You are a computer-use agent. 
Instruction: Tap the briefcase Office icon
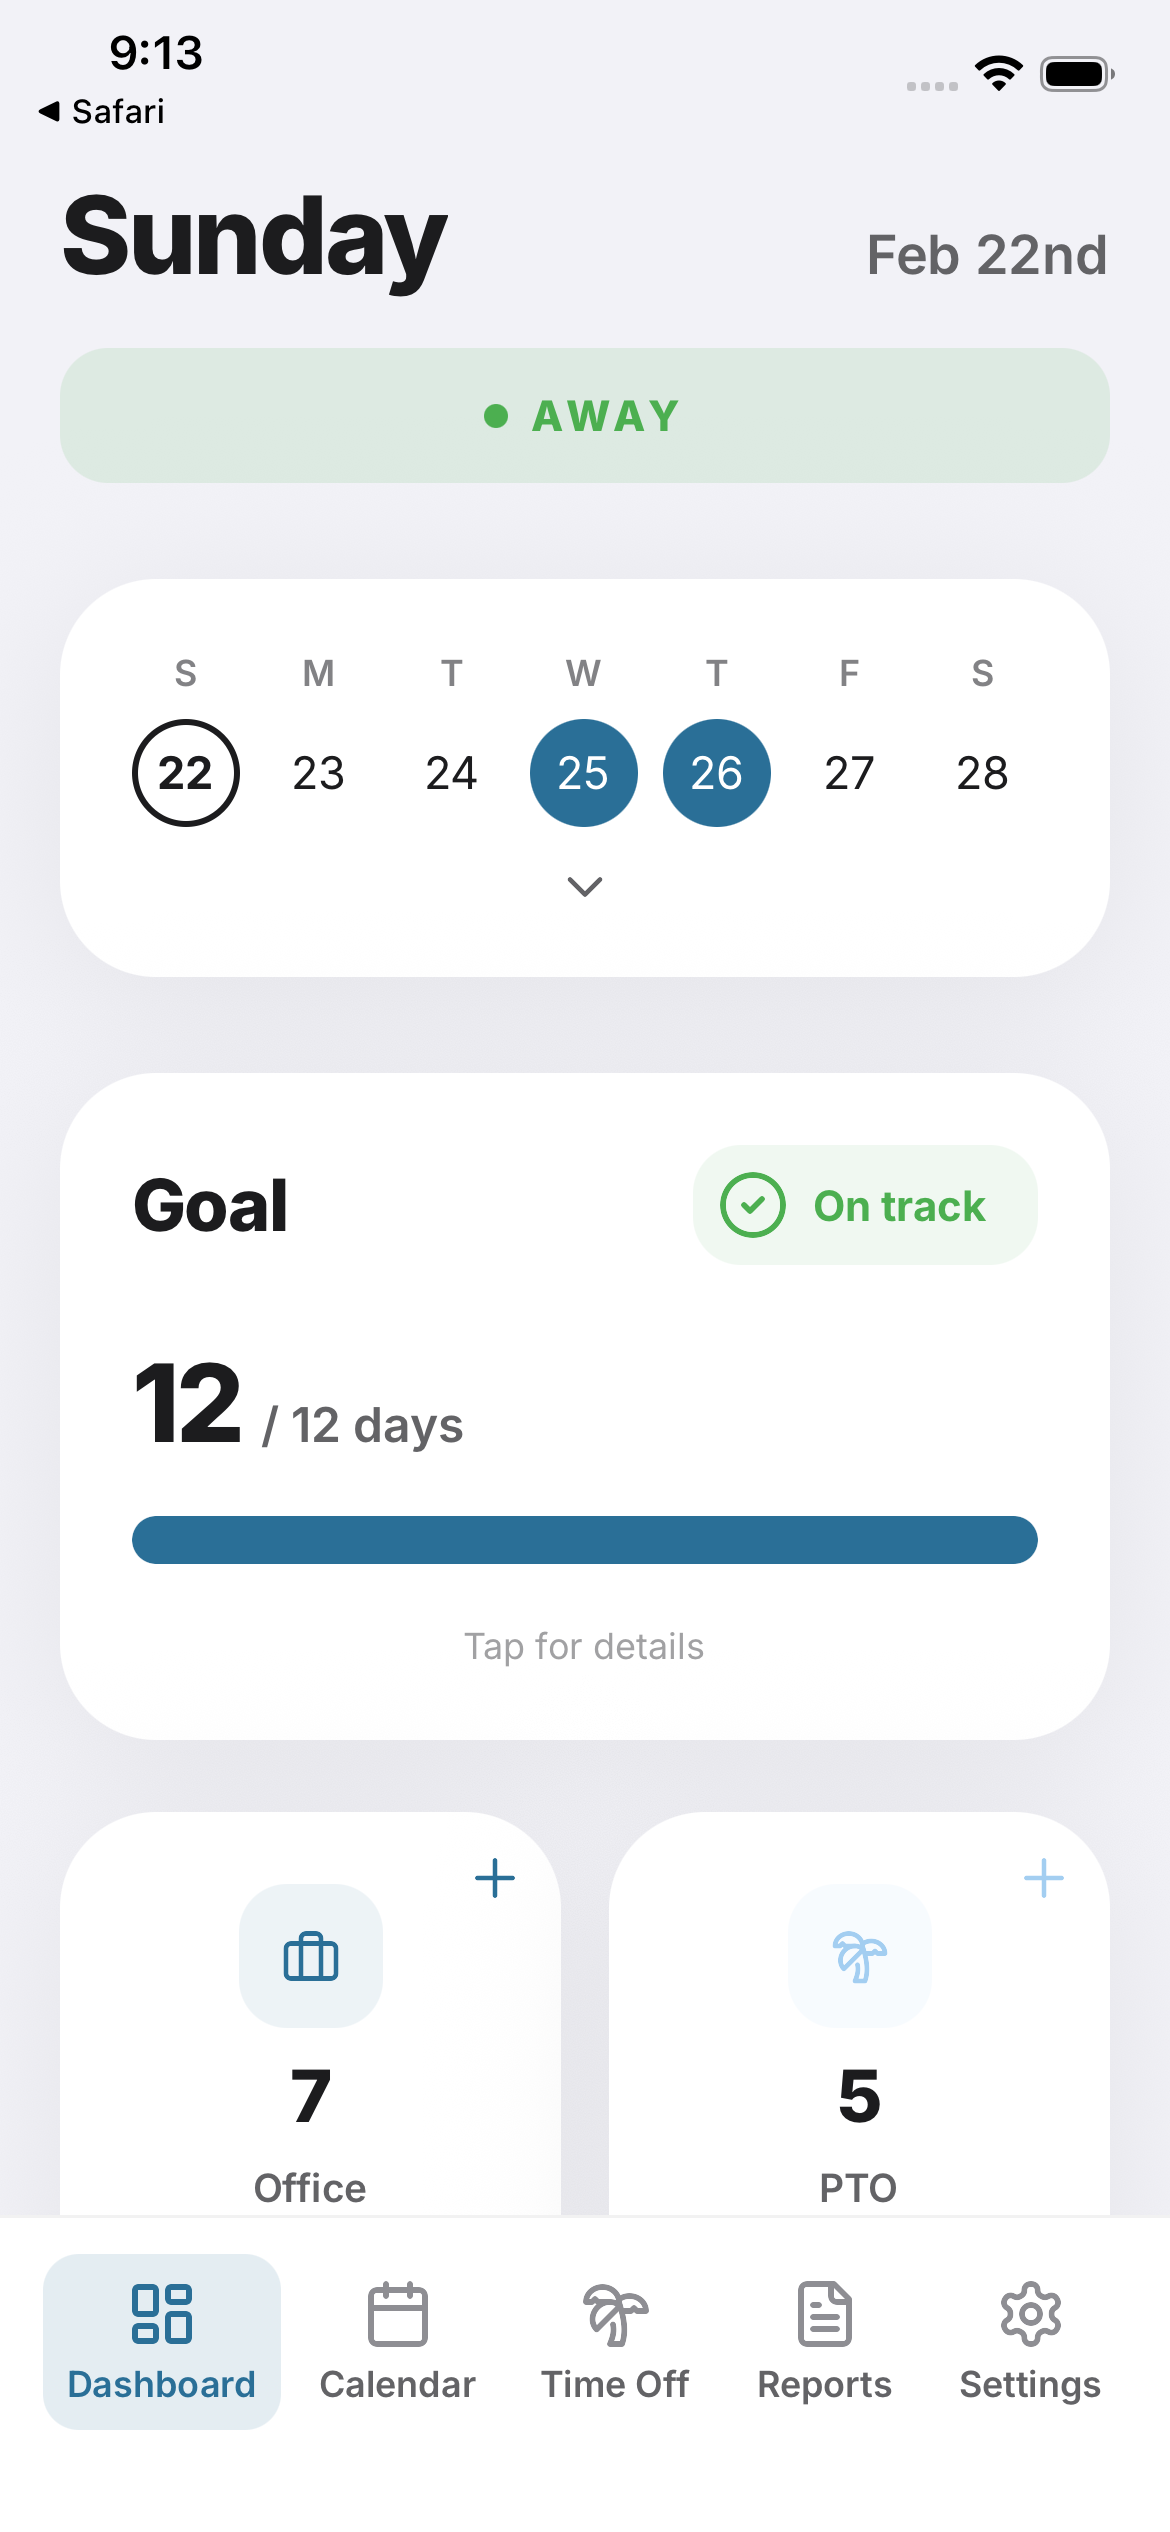coord(310,1956)
